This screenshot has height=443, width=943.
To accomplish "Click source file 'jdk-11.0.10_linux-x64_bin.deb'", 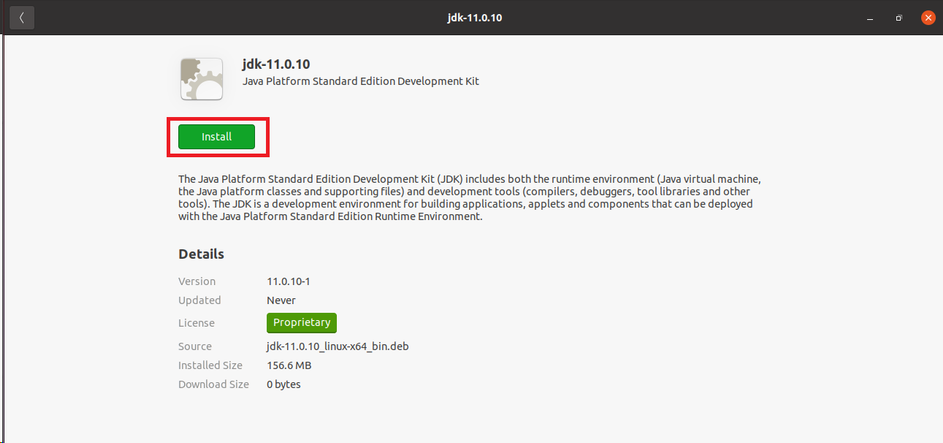I will [x=338, y=346].
